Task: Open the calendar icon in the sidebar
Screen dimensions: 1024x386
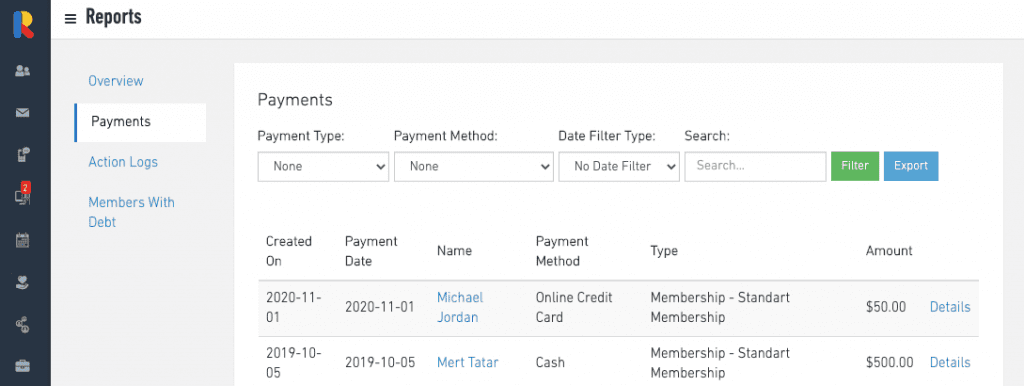Action: (x=23, y=240)
